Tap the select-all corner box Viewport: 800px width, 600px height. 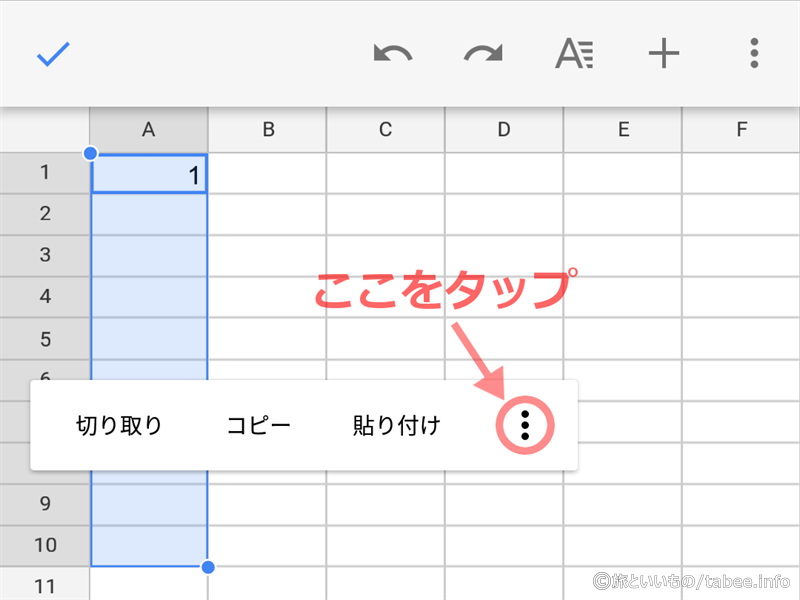(x=45, y=130)
